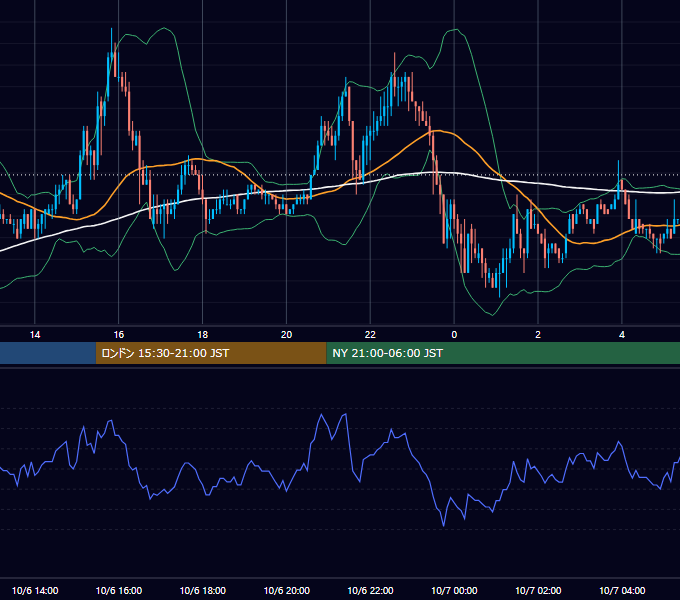Click hour label 16 on upper axis
Screen dimensions: 680x600
click(118, 335)
